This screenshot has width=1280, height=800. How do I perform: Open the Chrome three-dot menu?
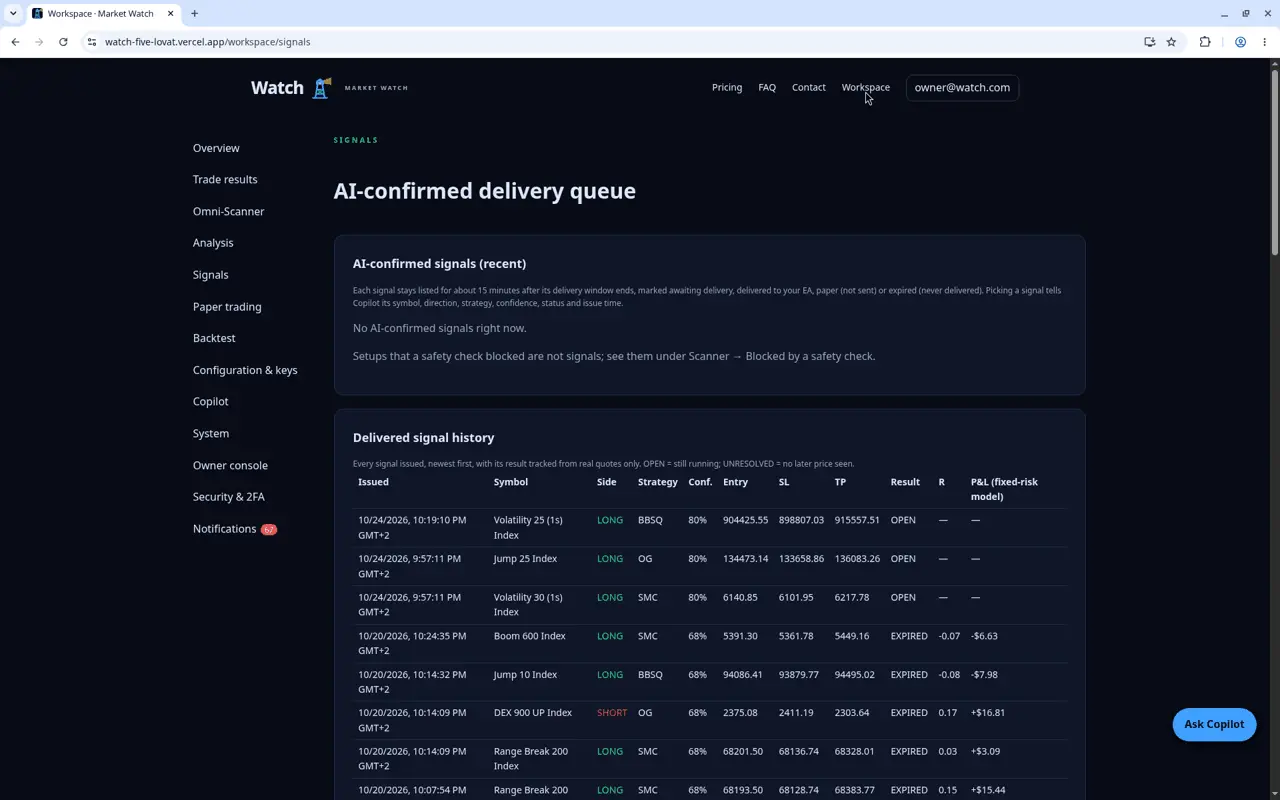coord(1265,42)
